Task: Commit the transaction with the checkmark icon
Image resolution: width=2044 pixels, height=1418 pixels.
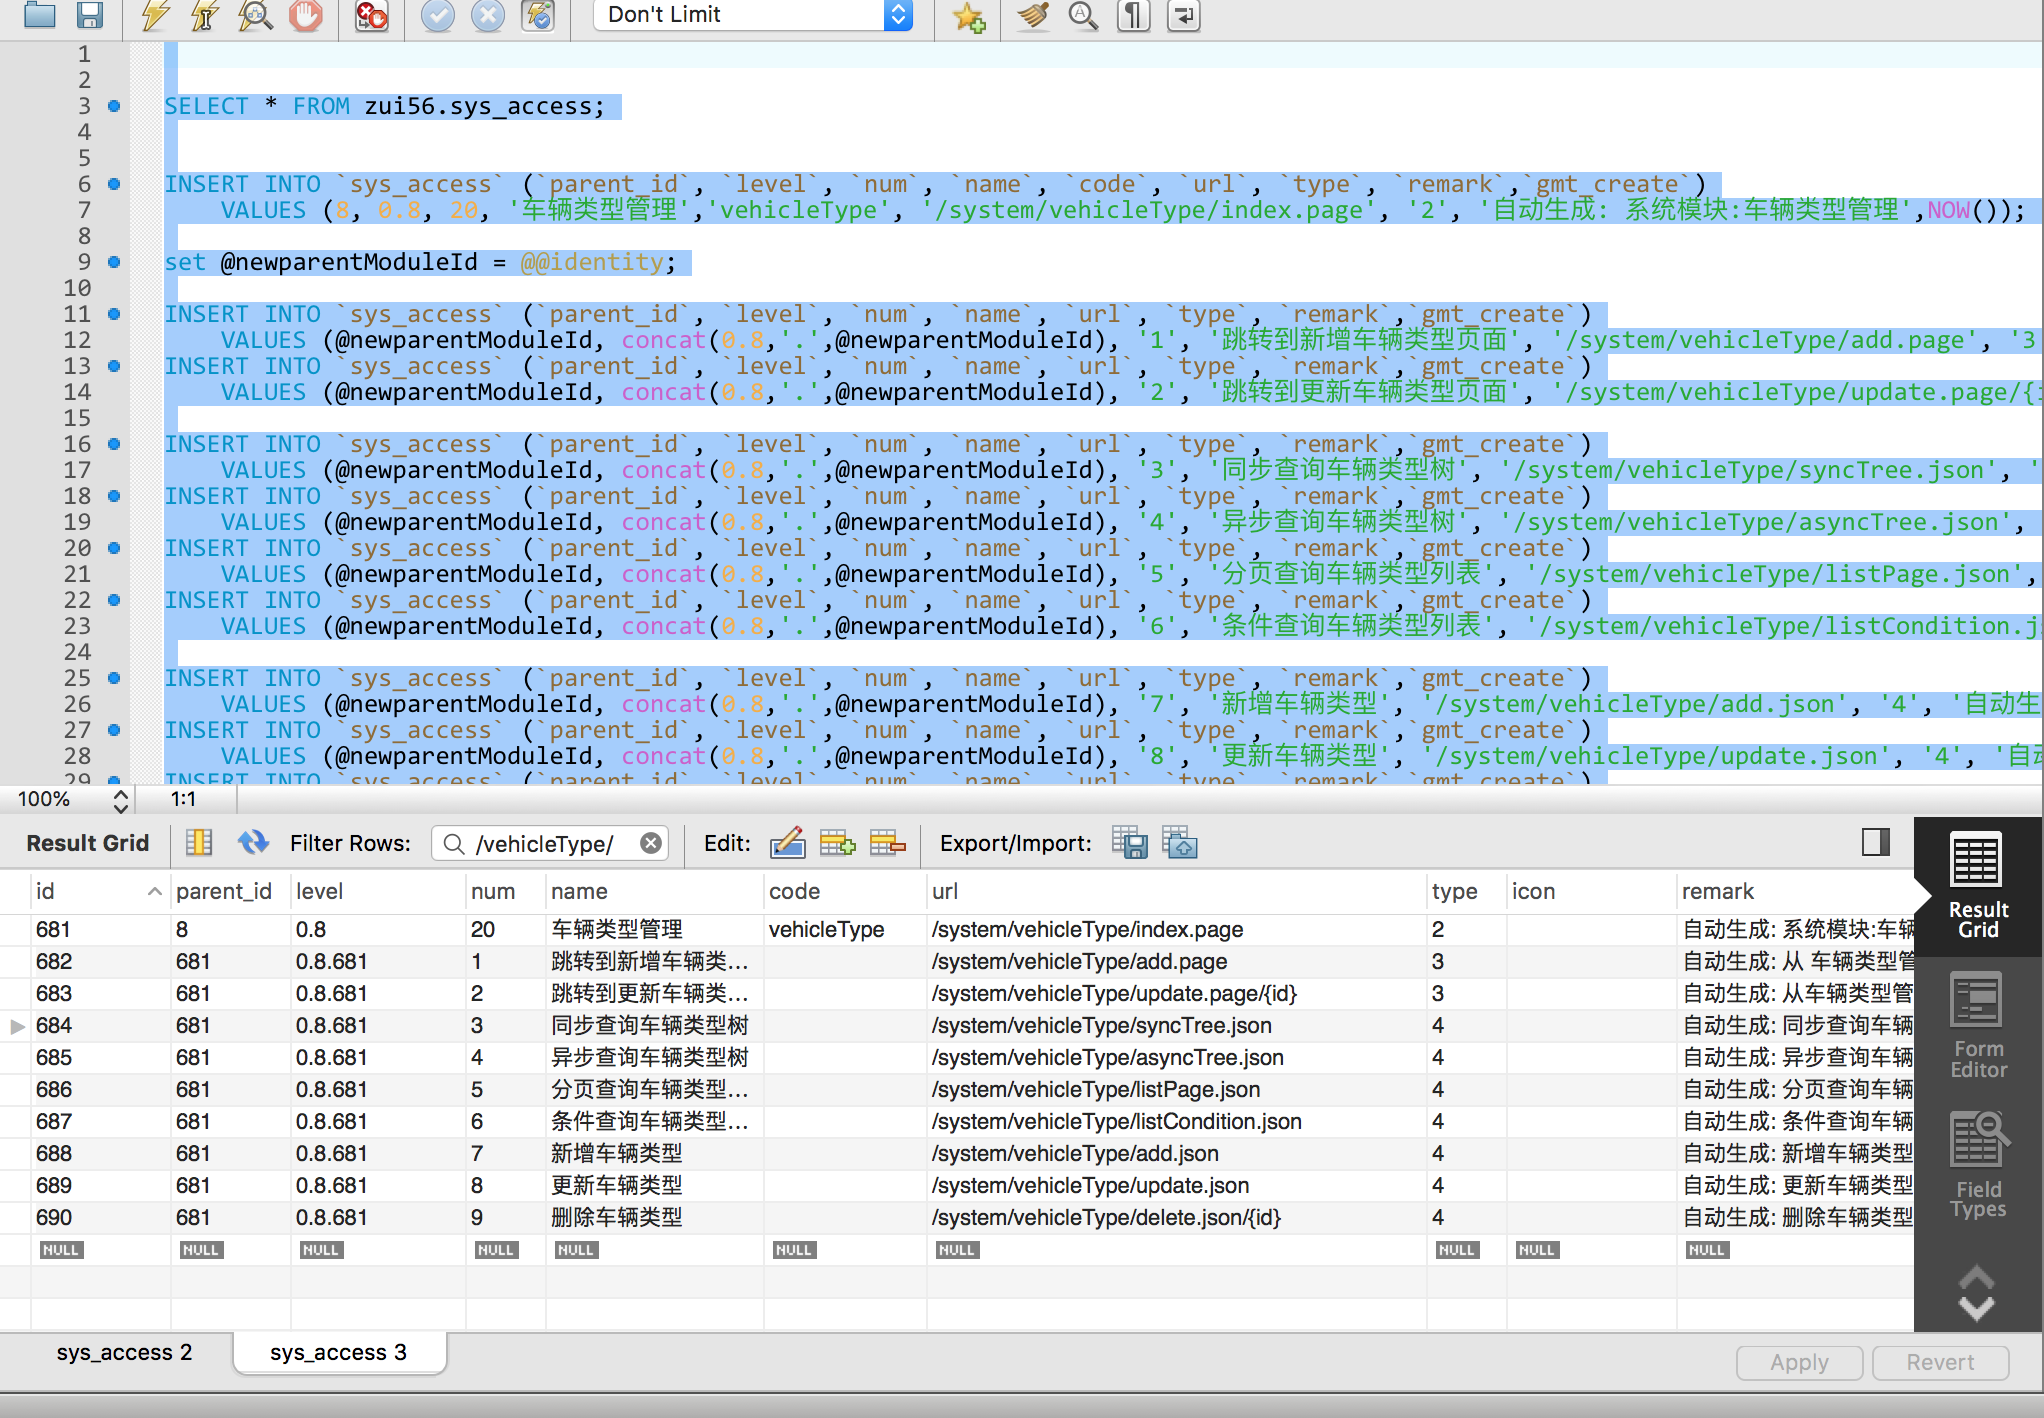Action: pos(437,15)
